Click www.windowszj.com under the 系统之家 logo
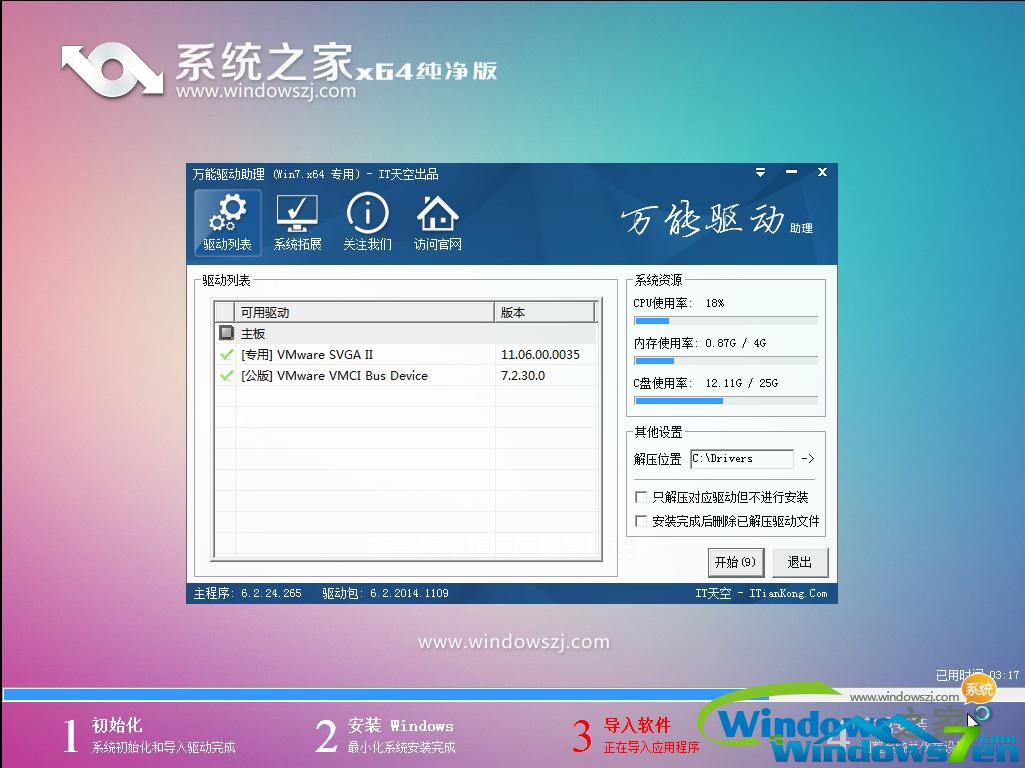The image size is (1025, 768). click(266, 90)
